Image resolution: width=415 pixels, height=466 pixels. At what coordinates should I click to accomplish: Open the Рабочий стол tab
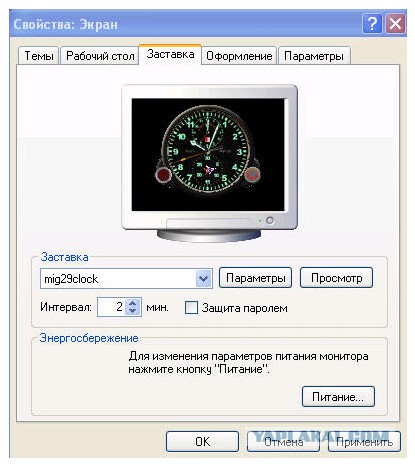click(x=100, y=56)
